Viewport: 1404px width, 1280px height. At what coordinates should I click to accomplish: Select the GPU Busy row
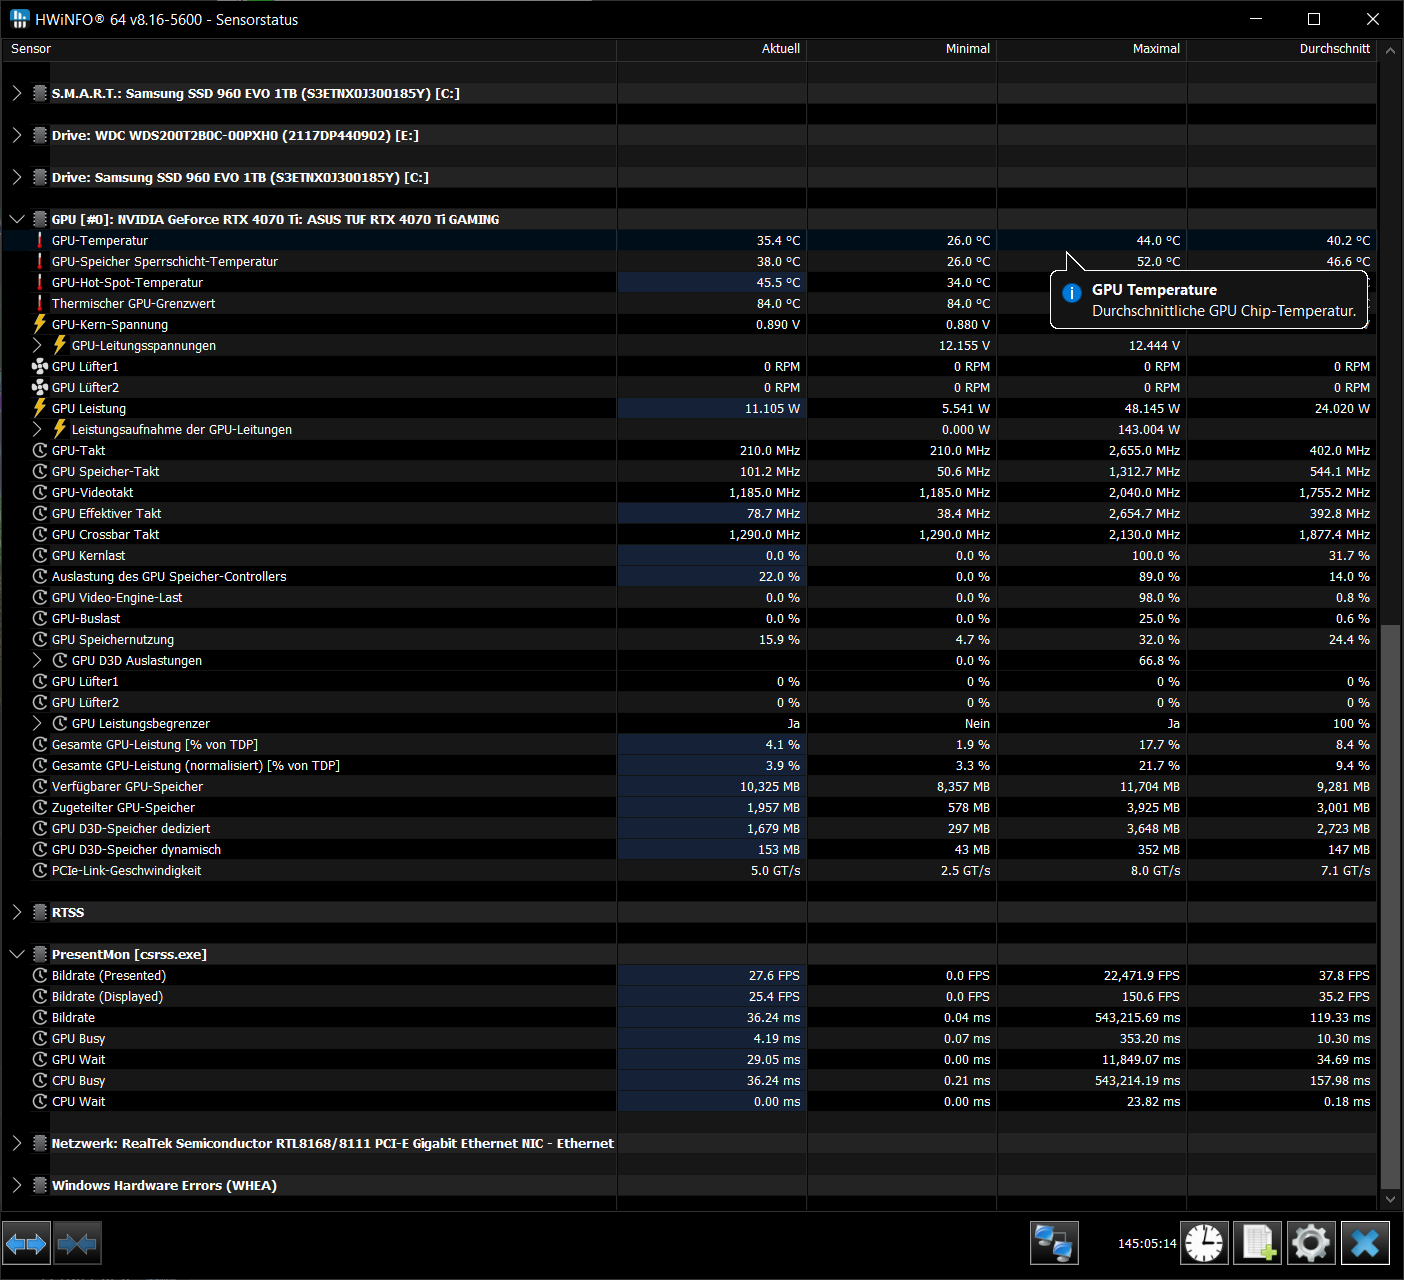689,1039
